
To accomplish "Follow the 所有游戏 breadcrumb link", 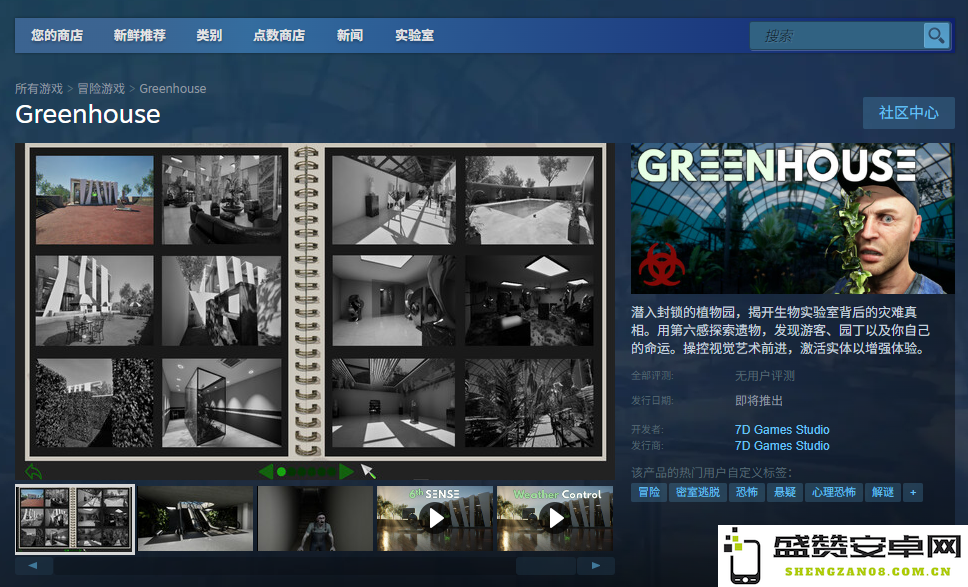I will (x=39, y=89).
